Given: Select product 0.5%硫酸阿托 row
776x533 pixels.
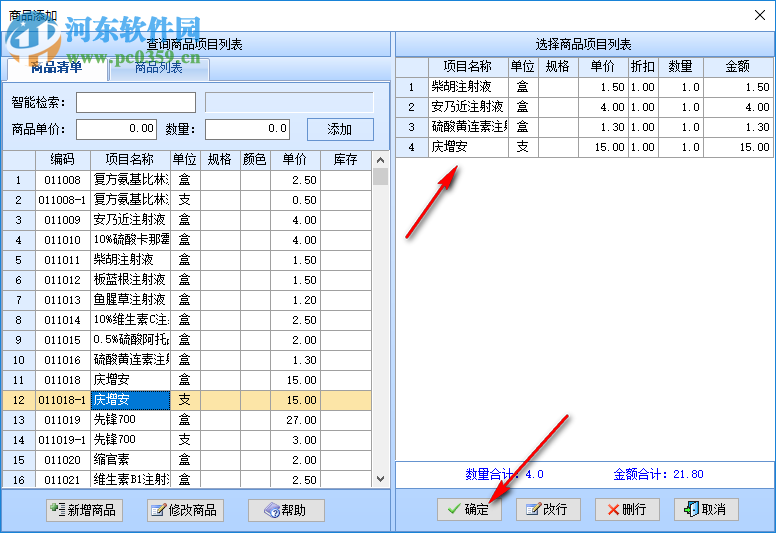Looking at the screenshot, I should (x=187, y=340).
